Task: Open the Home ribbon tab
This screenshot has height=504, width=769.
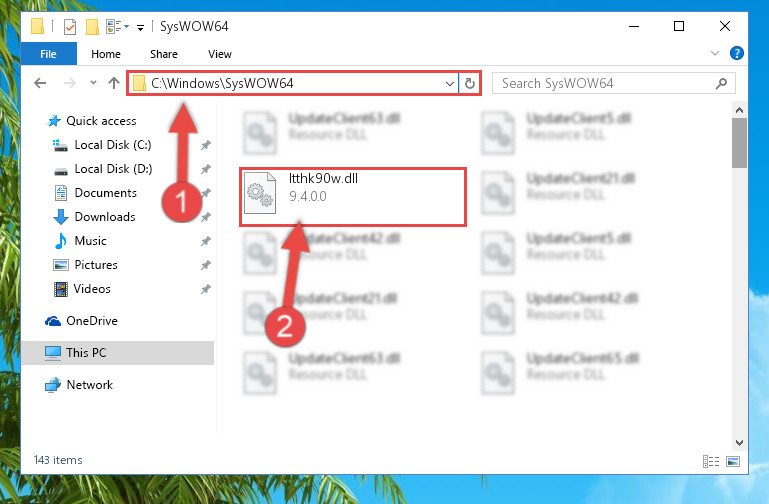Action: point(106,54)
